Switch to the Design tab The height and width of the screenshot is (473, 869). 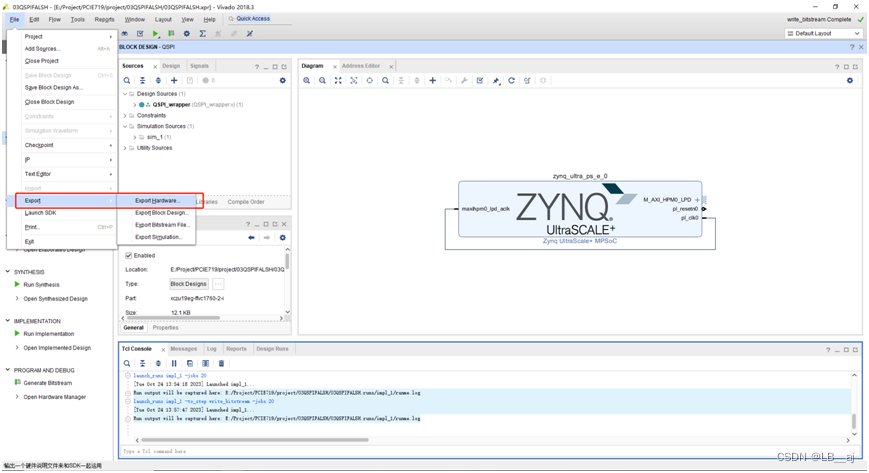click(171, 66)
